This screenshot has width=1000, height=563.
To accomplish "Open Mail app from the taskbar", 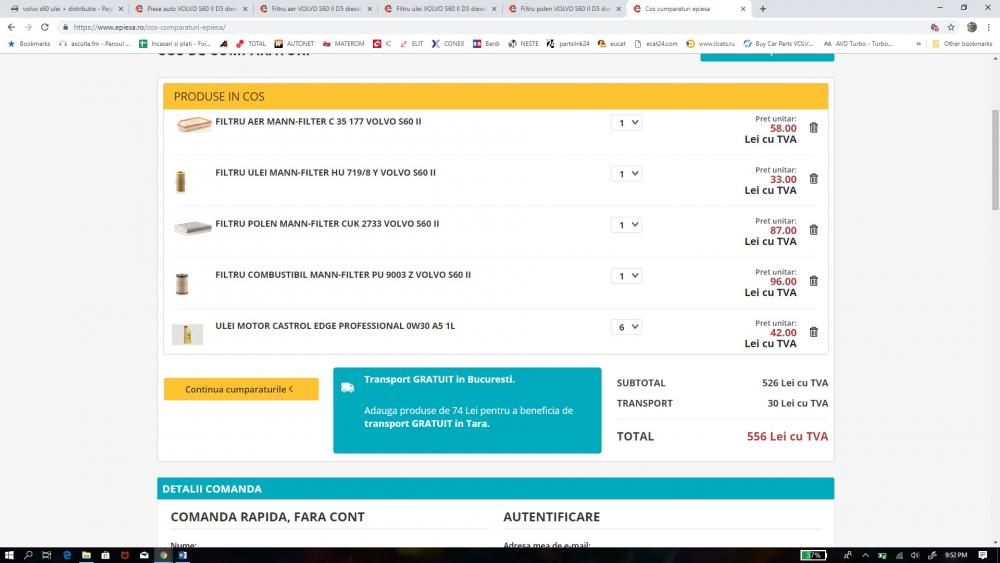I will [144, 555].
